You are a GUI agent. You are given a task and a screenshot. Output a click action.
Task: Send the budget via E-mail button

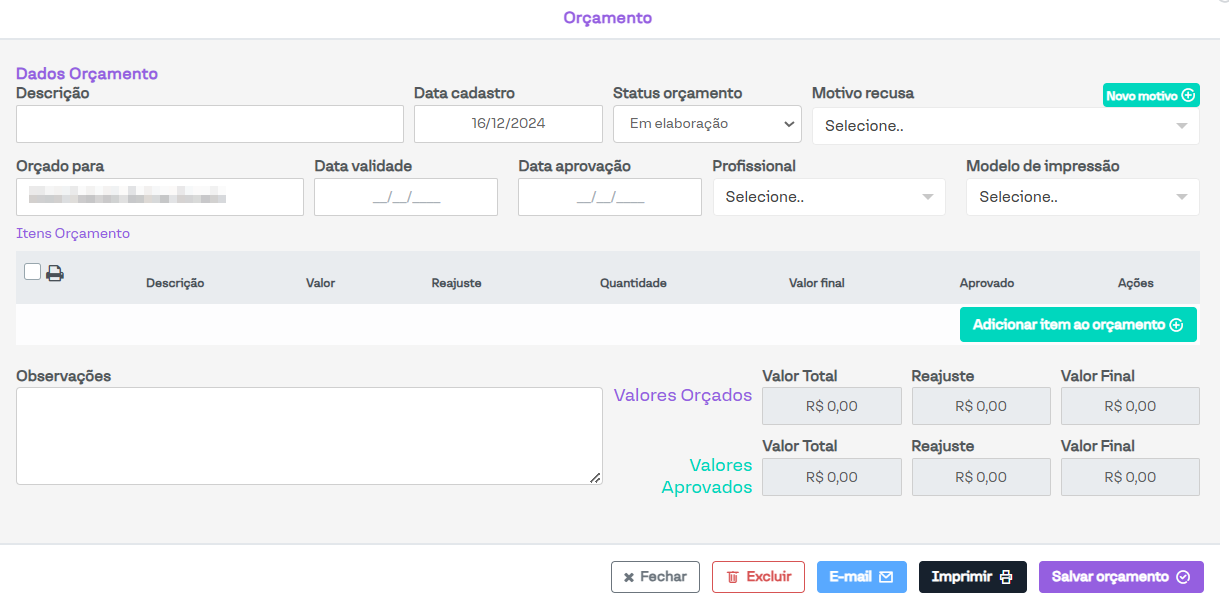tap(861, 577)
